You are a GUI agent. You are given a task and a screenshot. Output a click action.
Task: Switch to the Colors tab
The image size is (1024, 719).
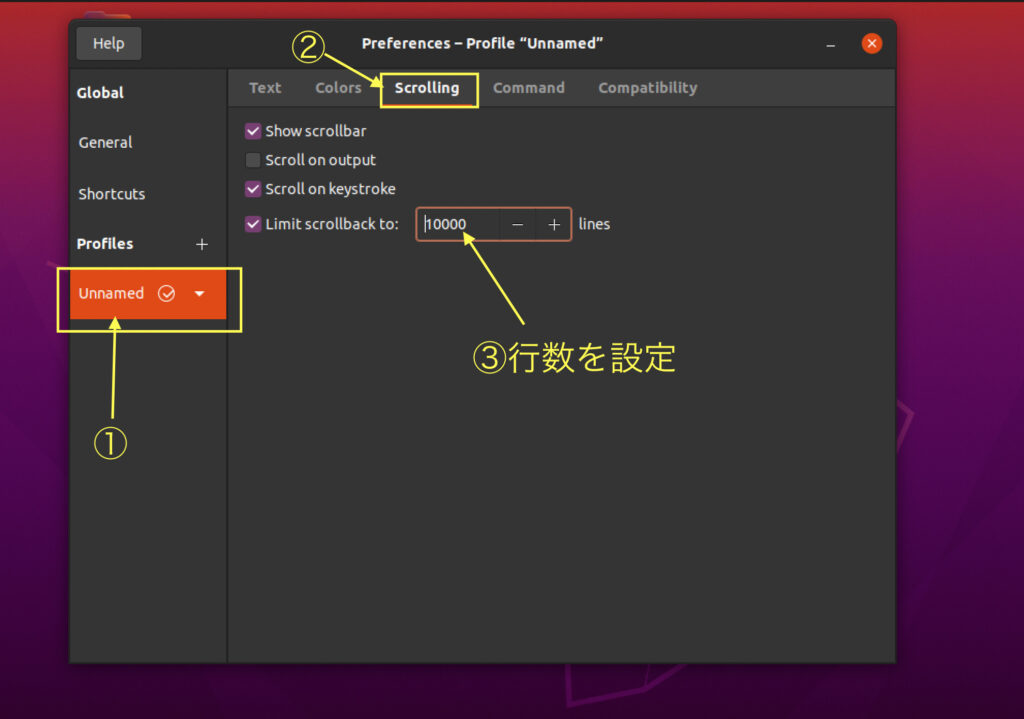point(338,88)
